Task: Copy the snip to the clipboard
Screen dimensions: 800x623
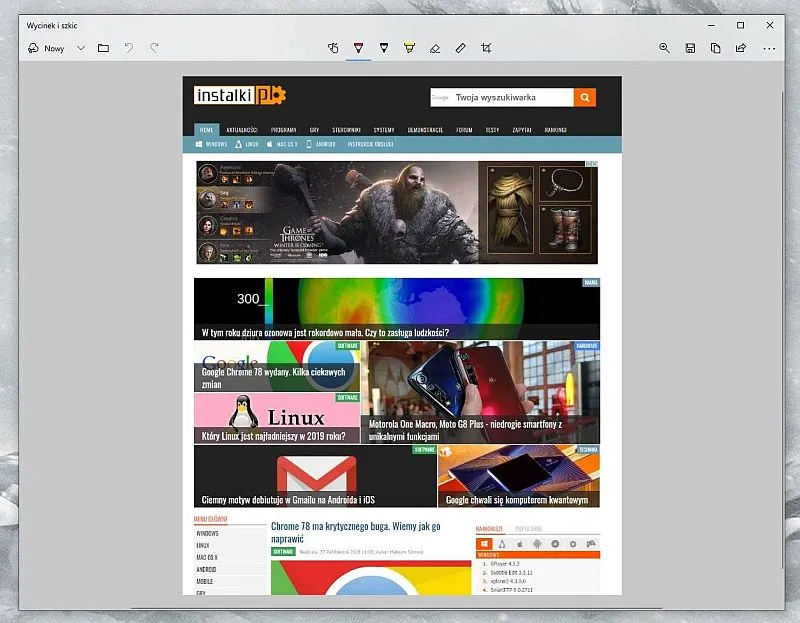Action: tap(716, 48)
